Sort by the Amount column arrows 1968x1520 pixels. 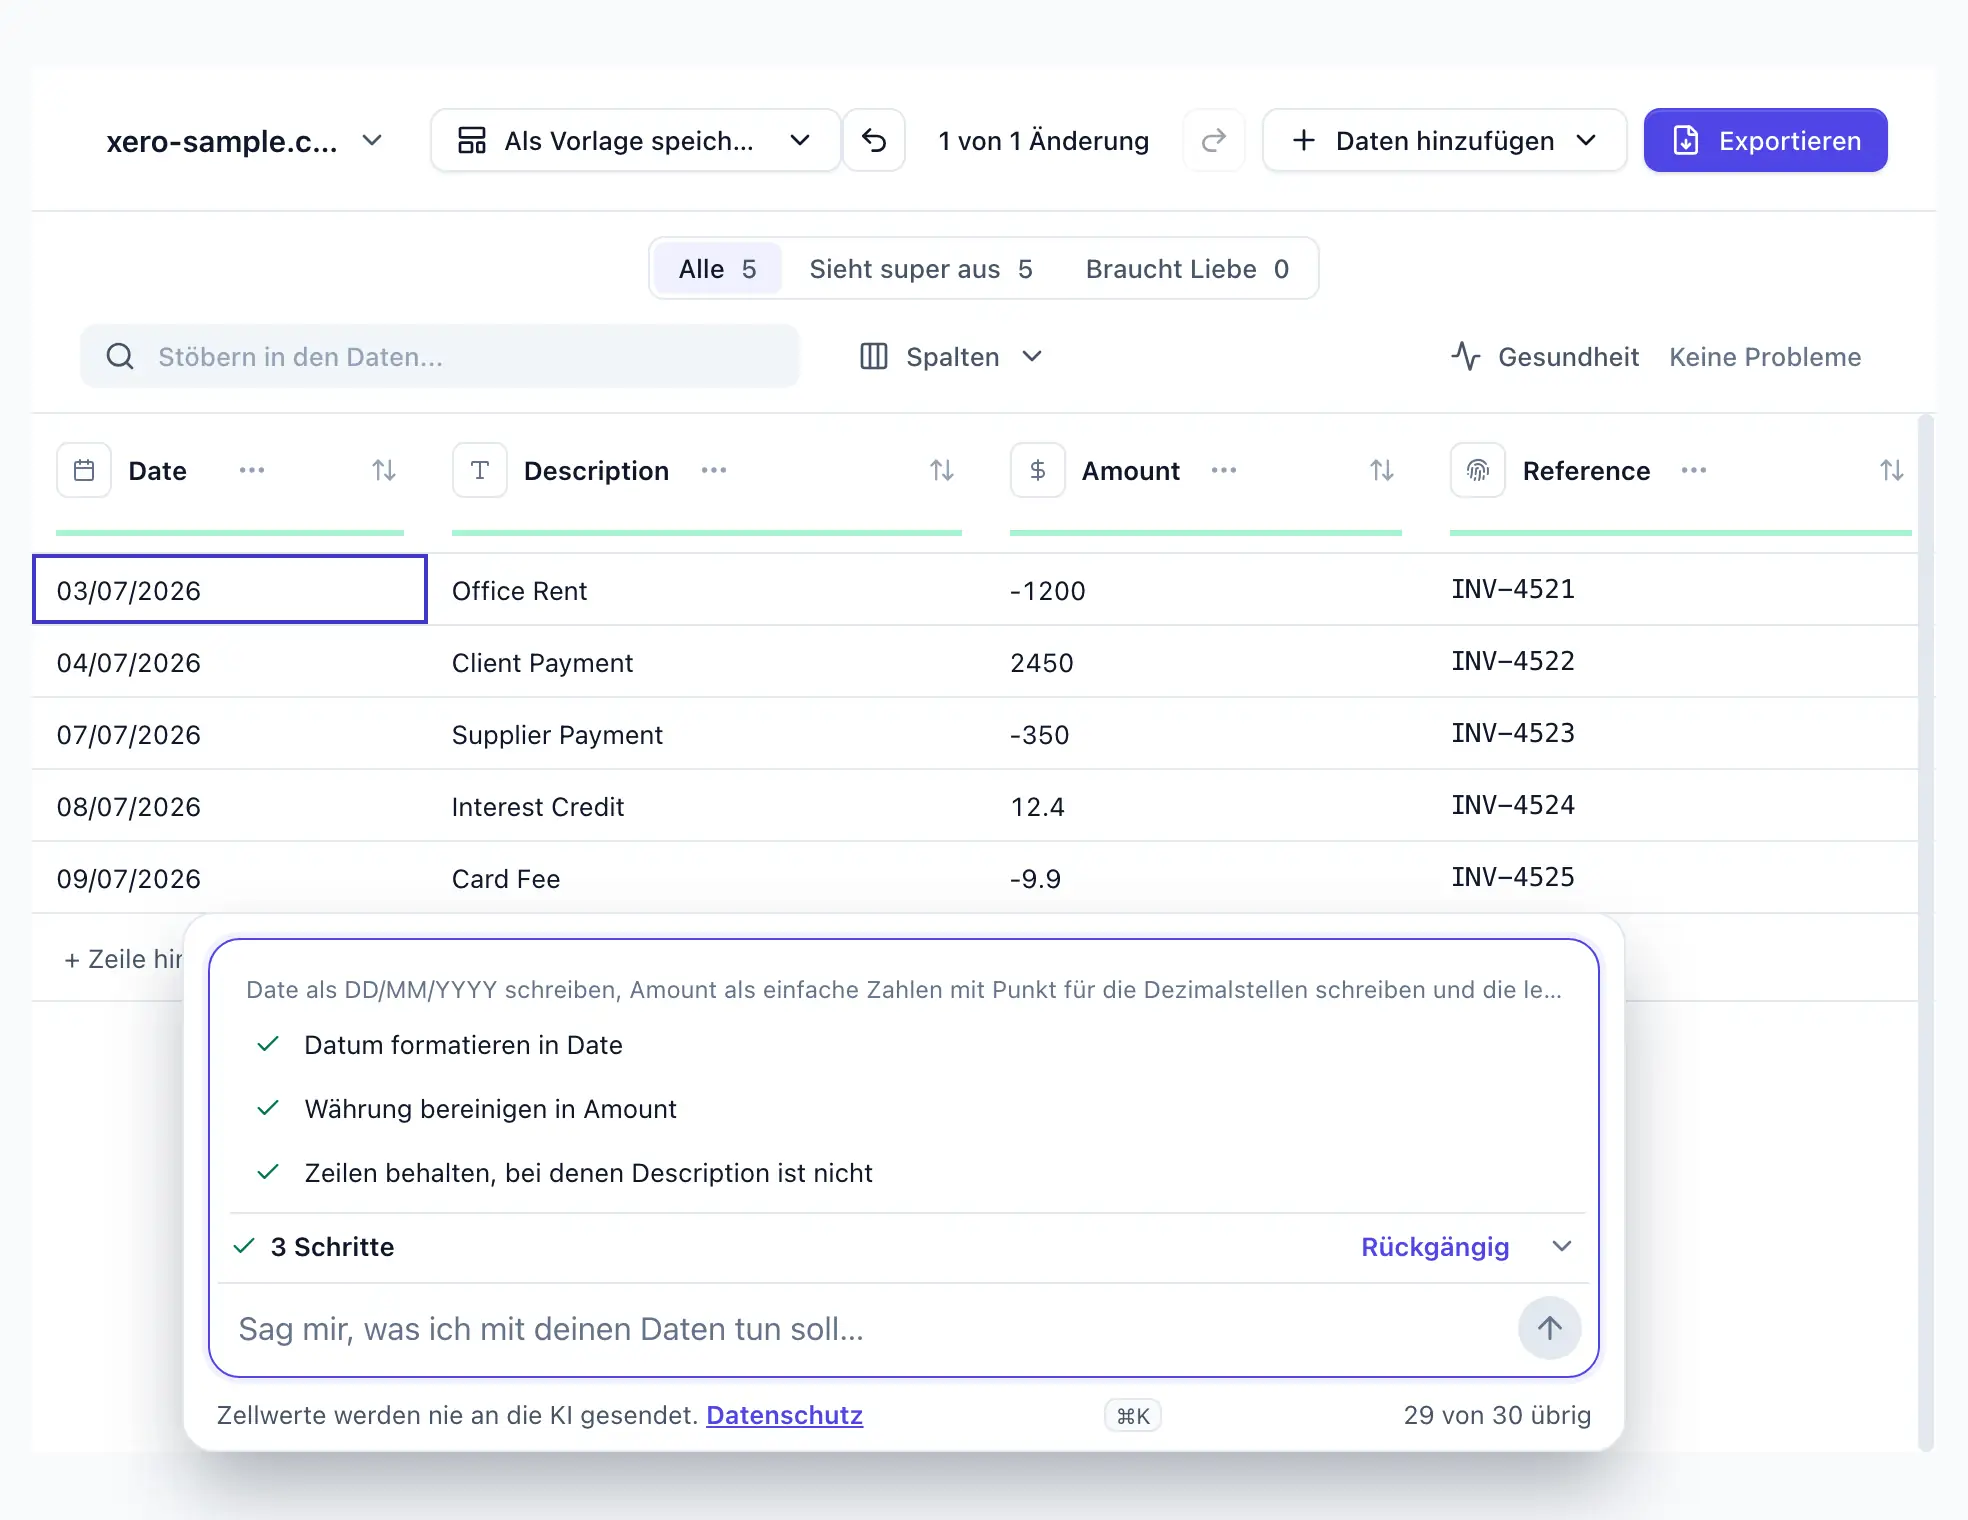pos(1382,470)
